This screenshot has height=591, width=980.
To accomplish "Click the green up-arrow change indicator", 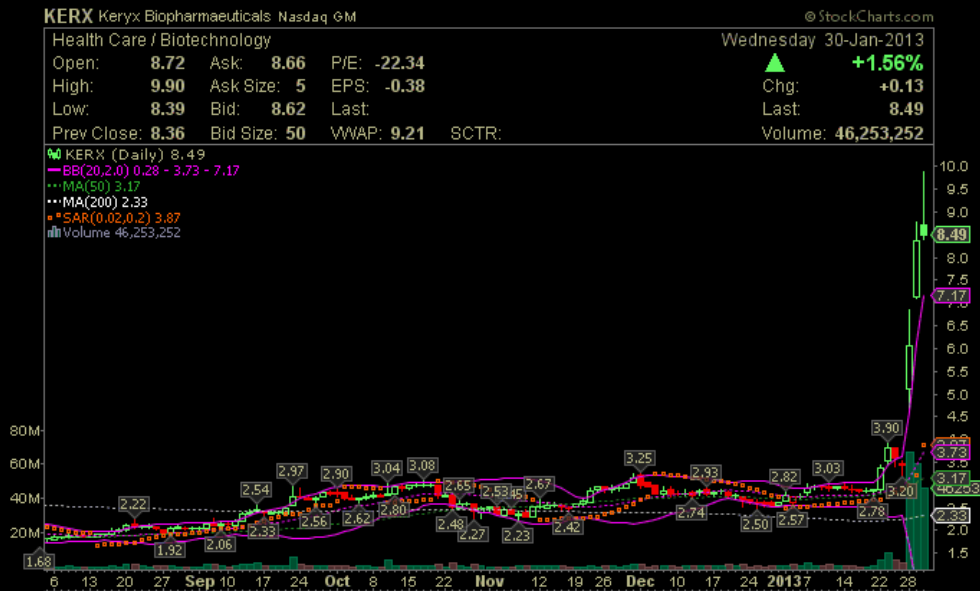I will pos(774,62).
